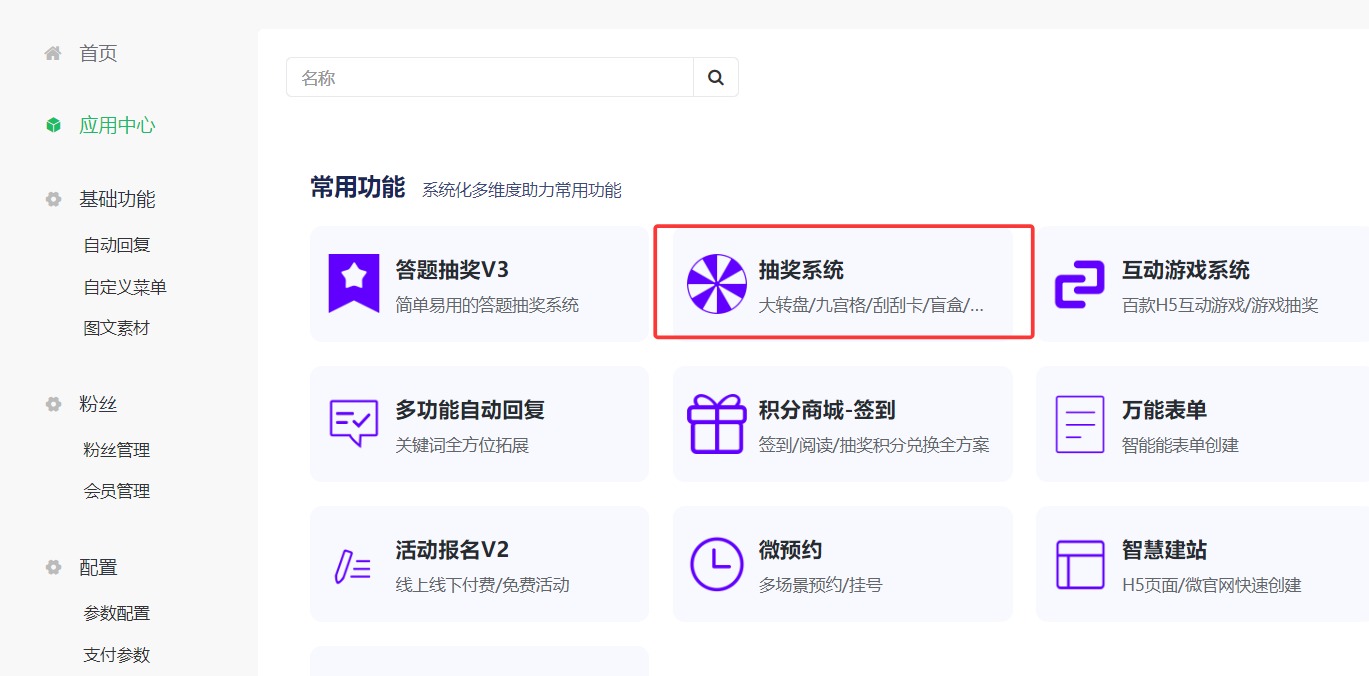Viewport: 1369px width, 676px height.
Task: Click the 活动报名V2 pencil list icon
Action: tap(354, 565)
